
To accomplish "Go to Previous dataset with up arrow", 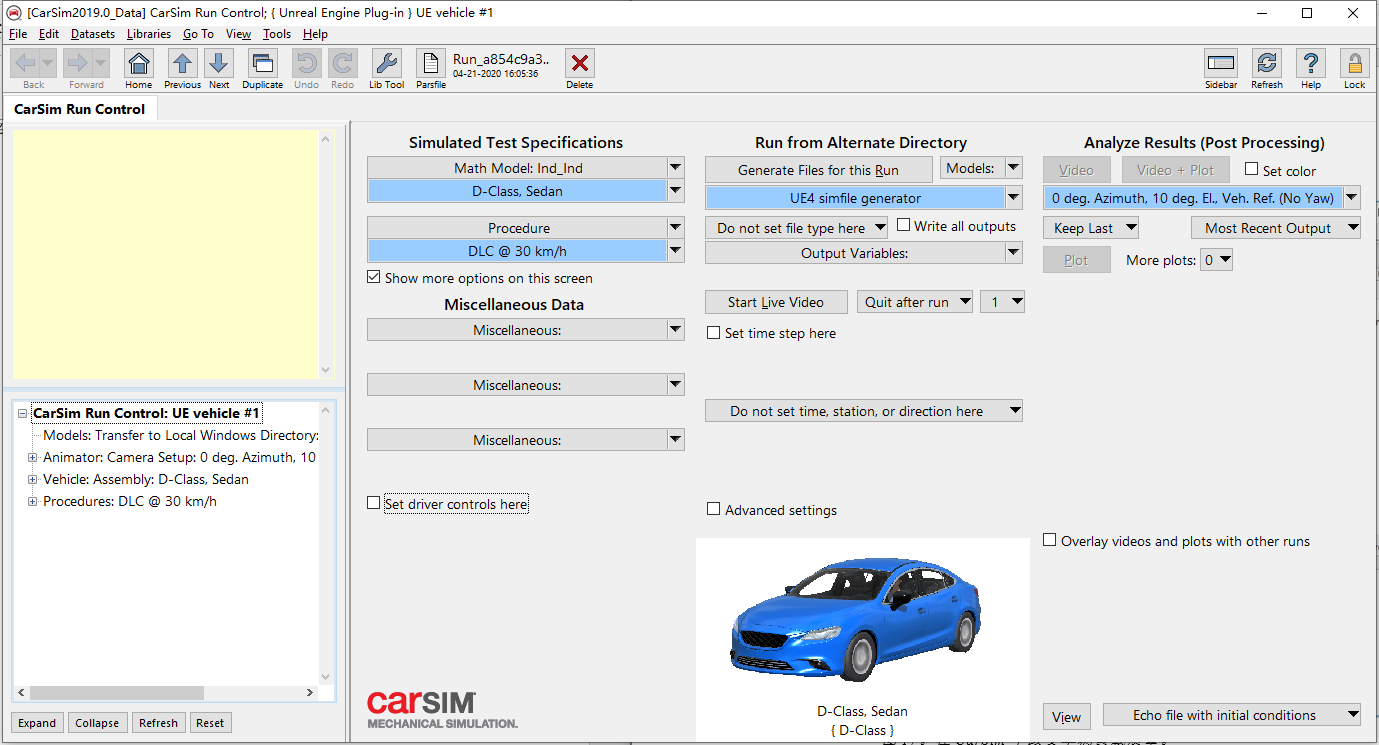I will coord(182,64).
